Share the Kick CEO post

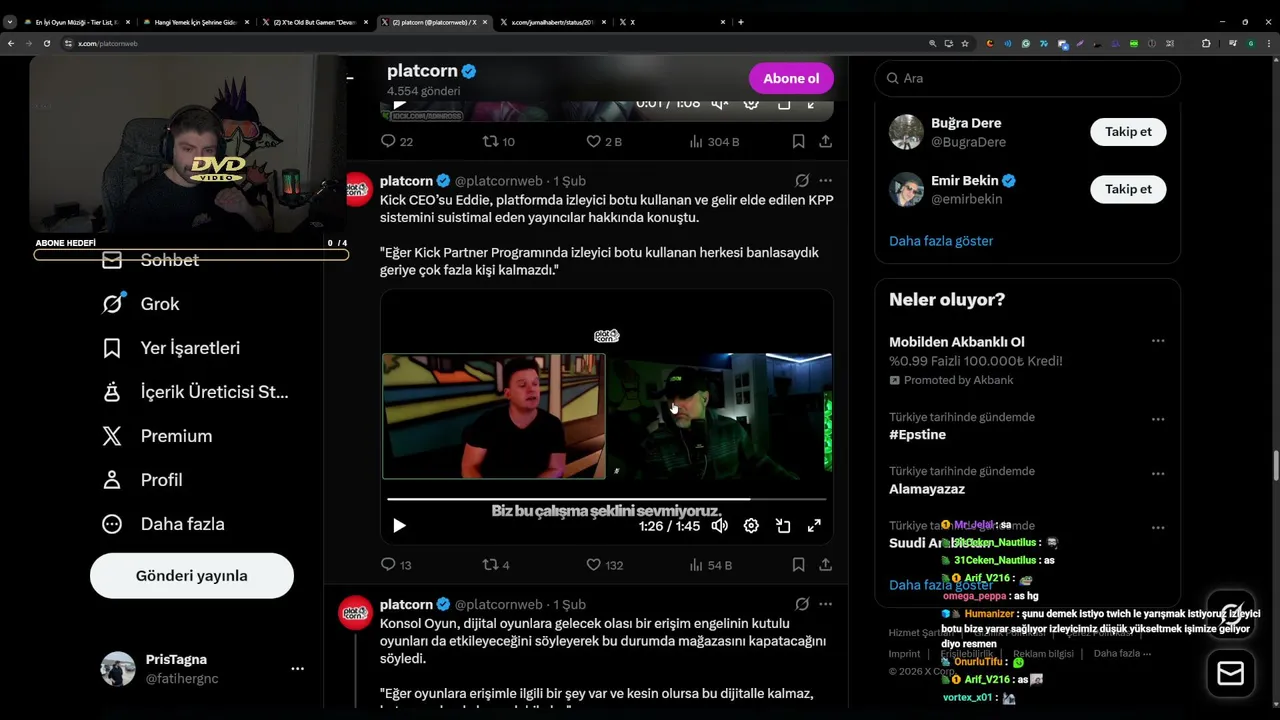825,565
